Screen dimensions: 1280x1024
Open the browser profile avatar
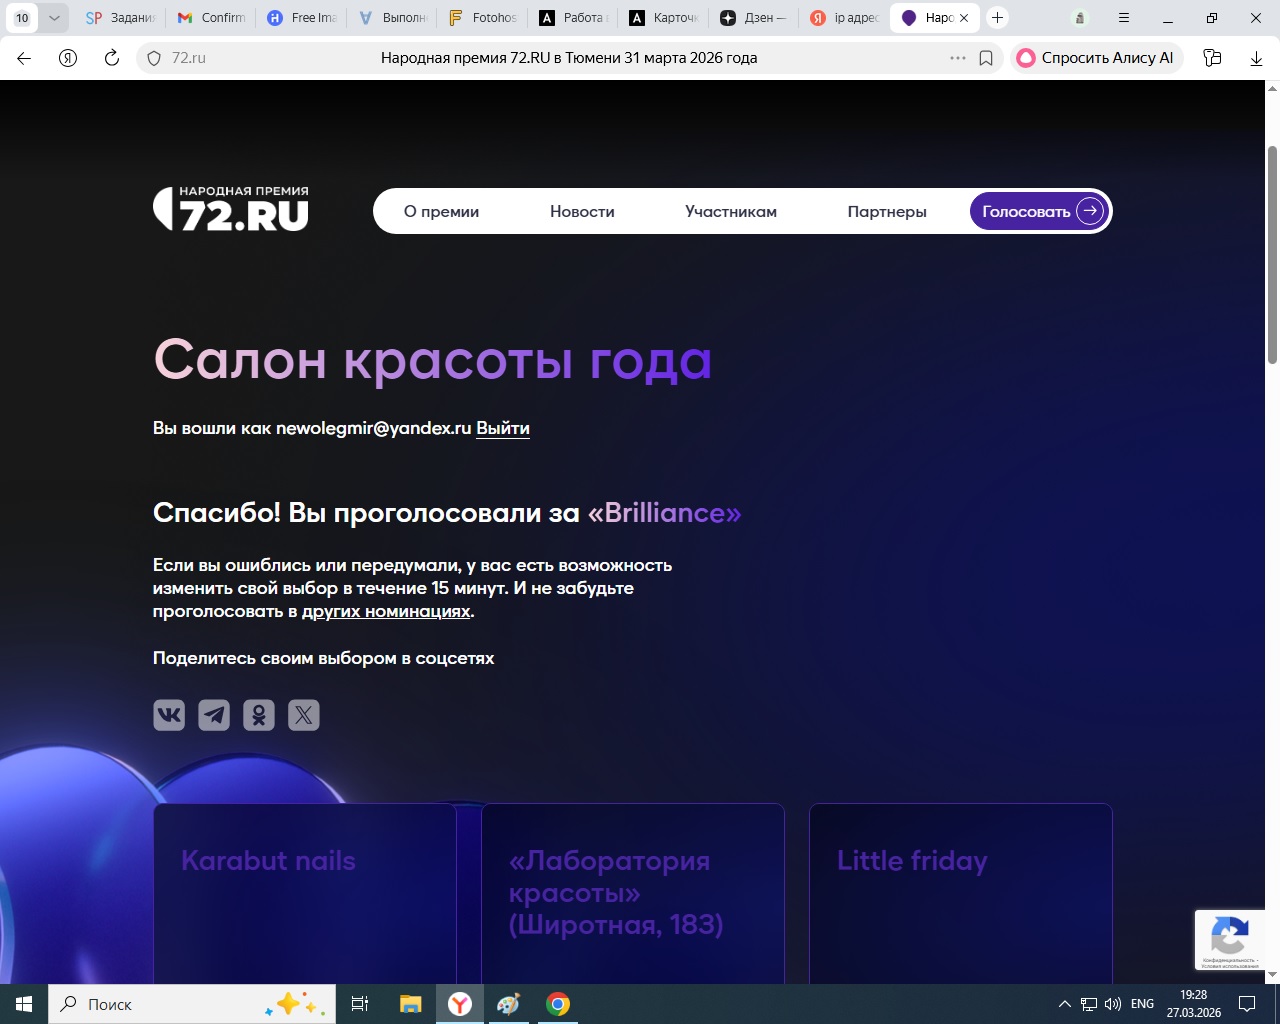1080,18
